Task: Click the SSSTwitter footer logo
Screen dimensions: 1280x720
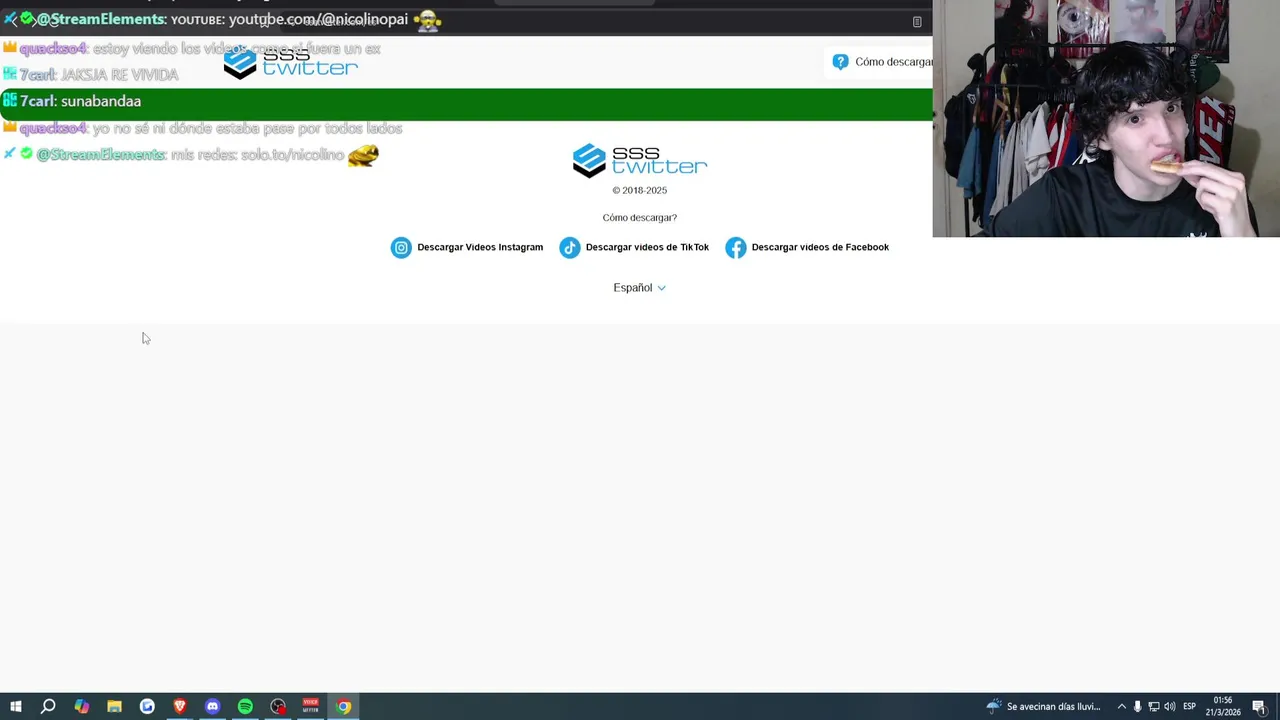Action: click(x=640, y=160)
